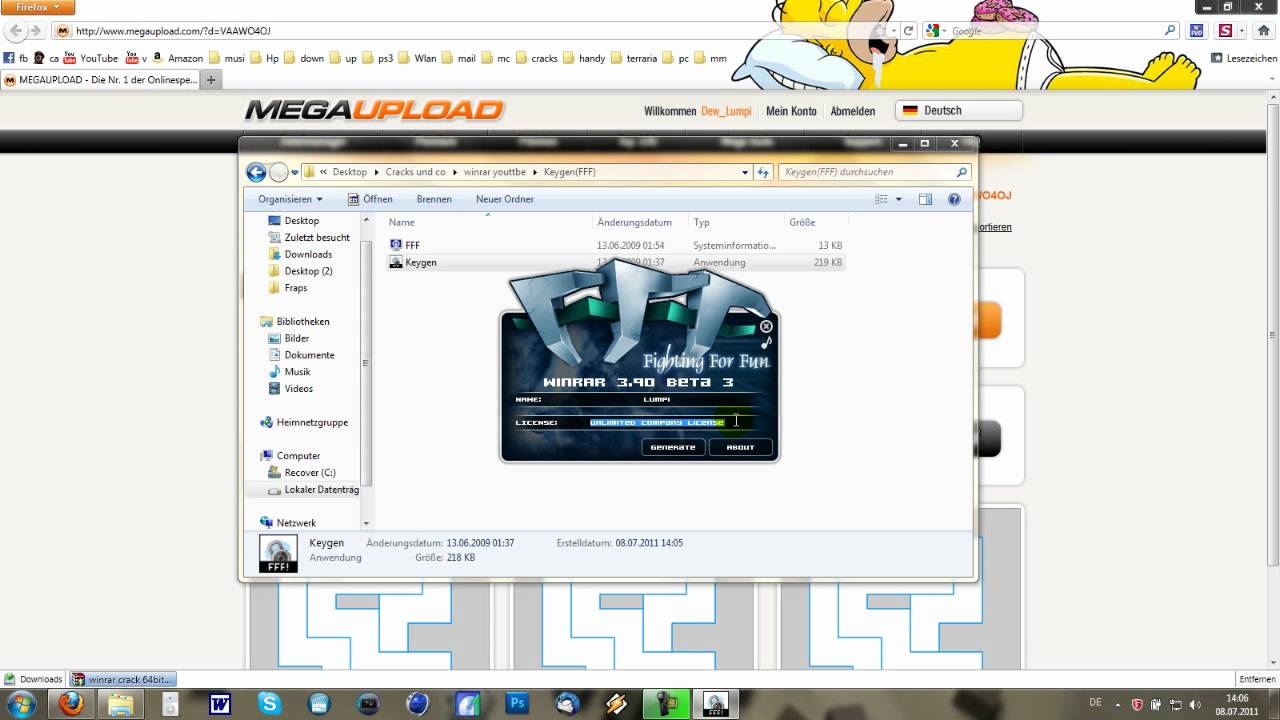The image size is (1280, 720).
Task: Open Explorer help icon
Action: point(954,199)
